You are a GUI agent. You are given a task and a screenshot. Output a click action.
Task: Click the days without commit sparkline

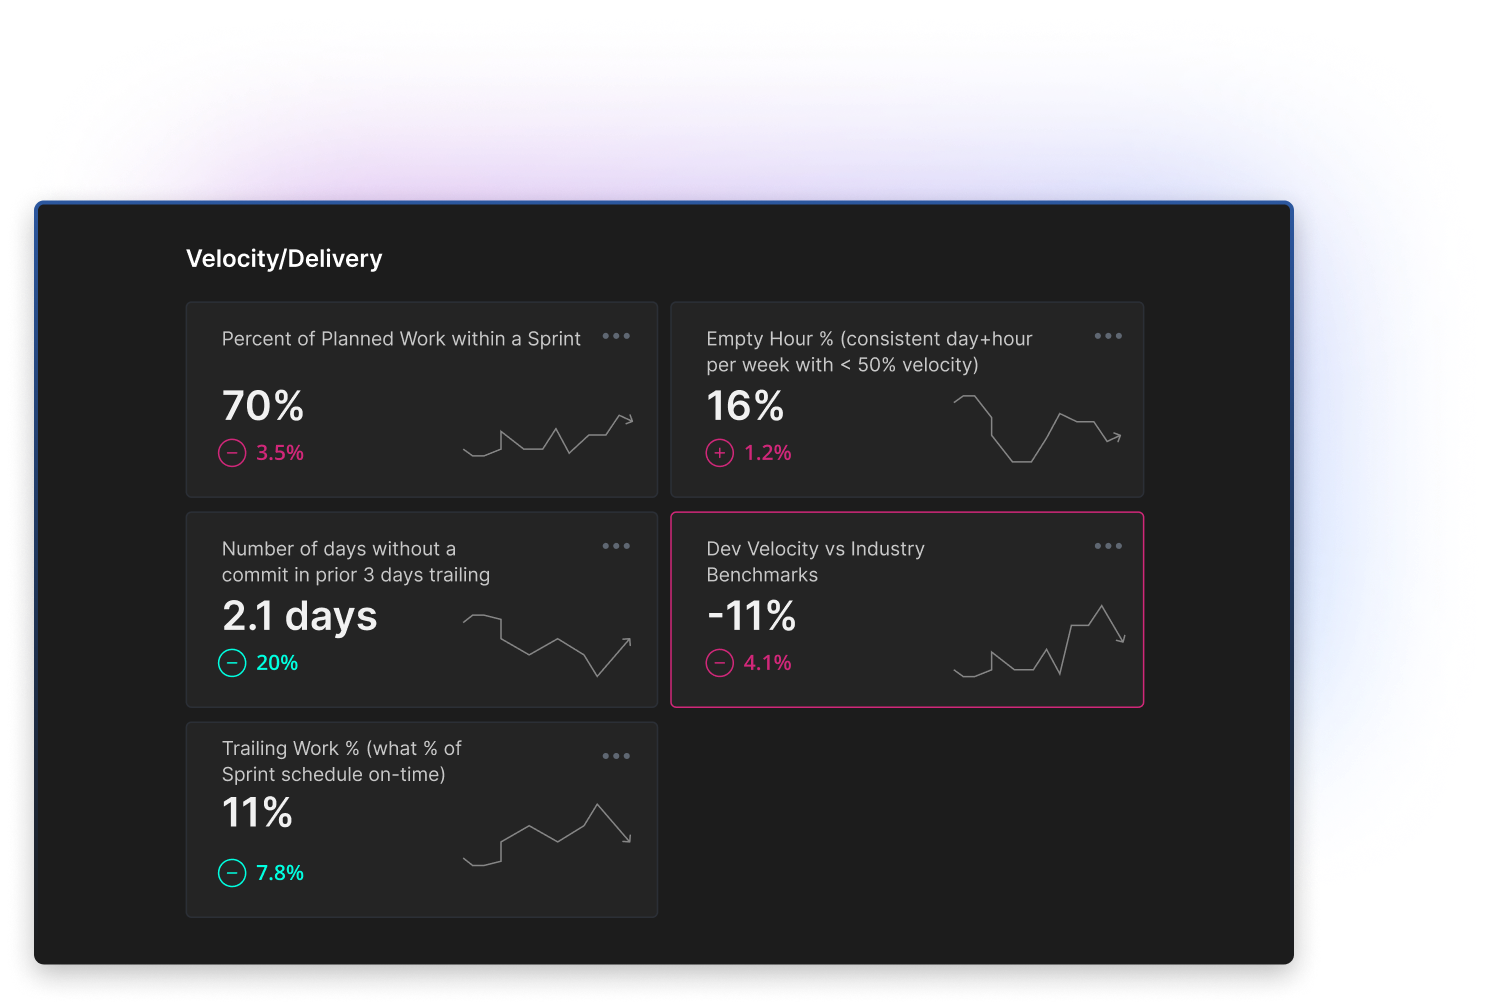pyautogui.click(x=547, y=645)
